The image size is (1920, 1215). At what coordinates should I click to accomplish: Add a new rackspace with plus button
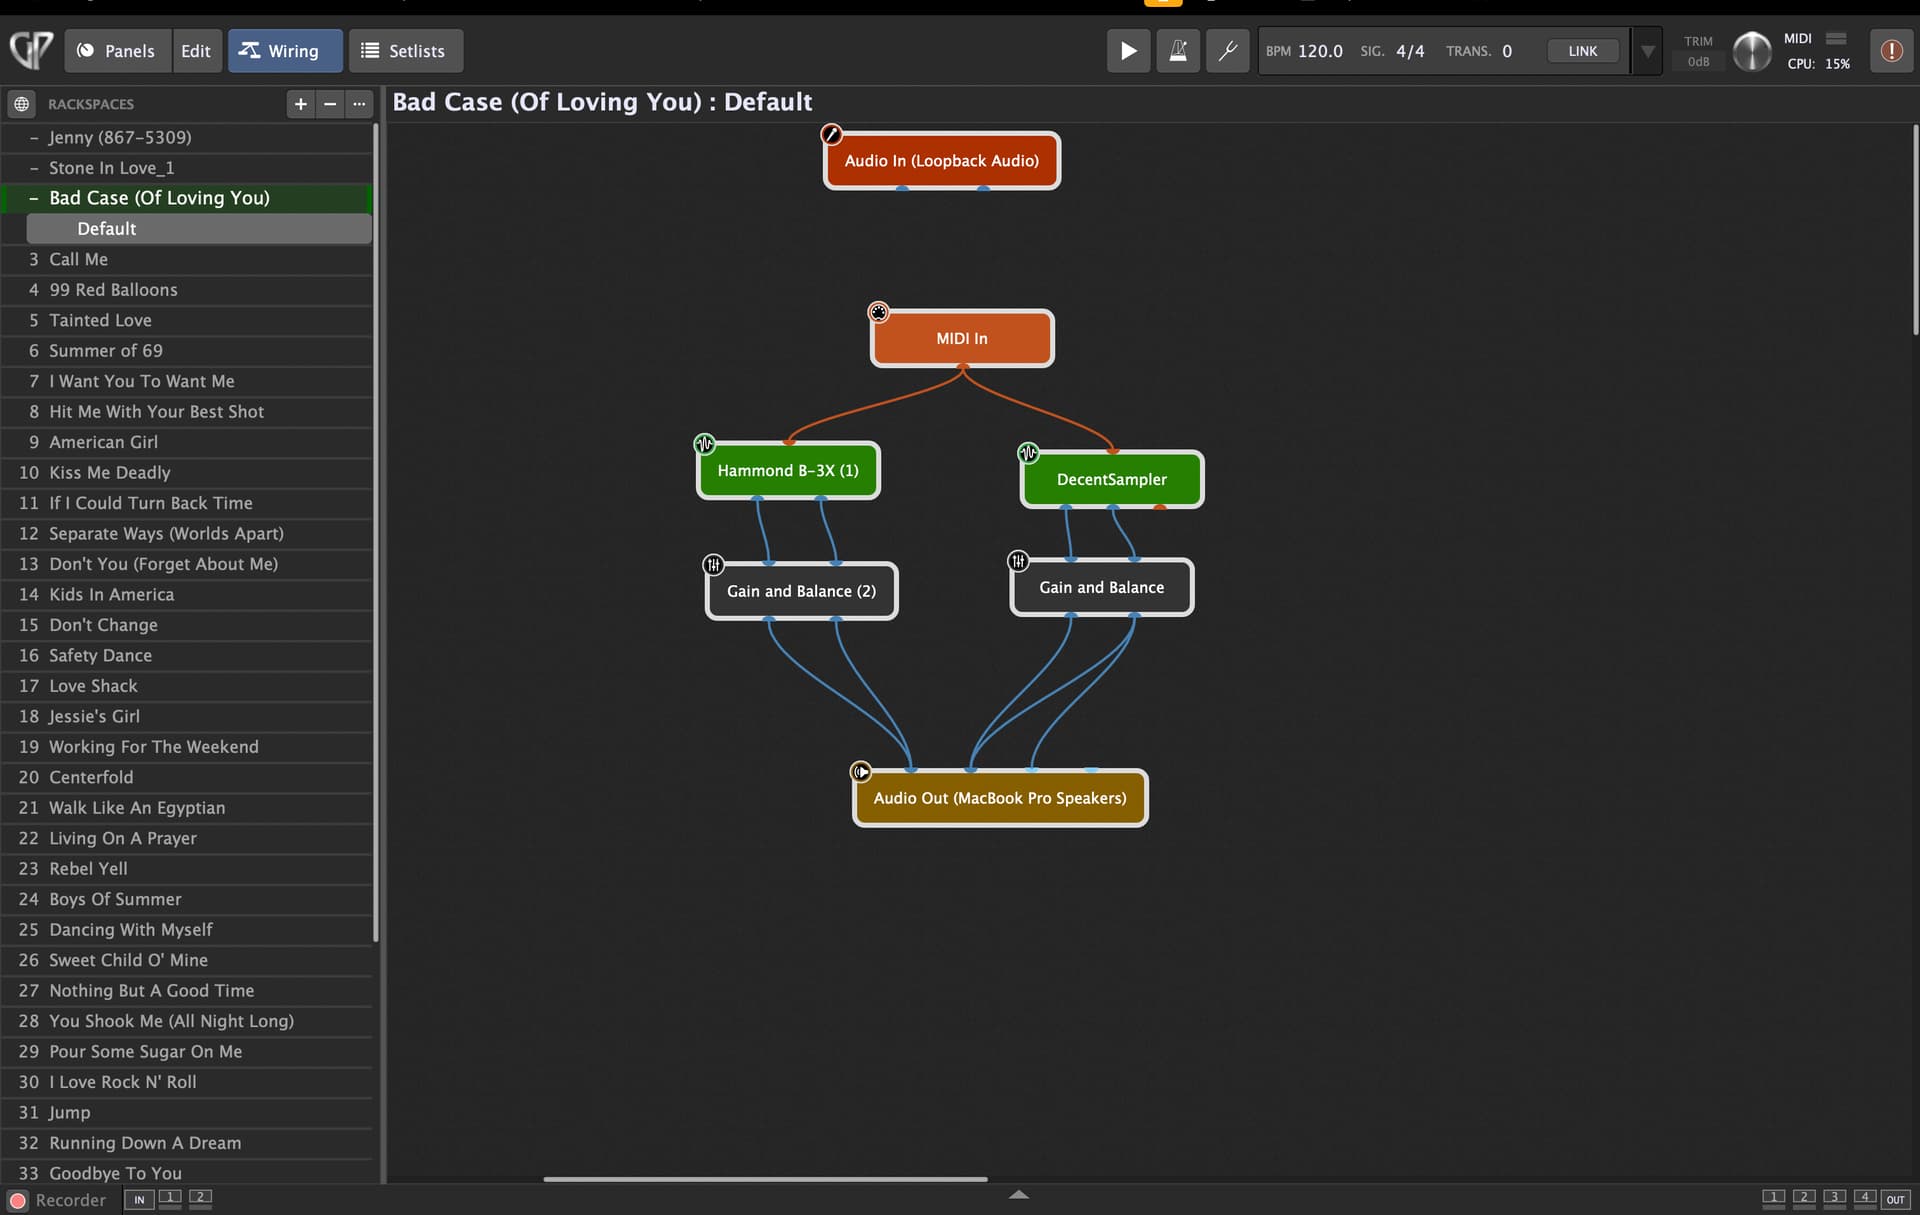[300, 104]
